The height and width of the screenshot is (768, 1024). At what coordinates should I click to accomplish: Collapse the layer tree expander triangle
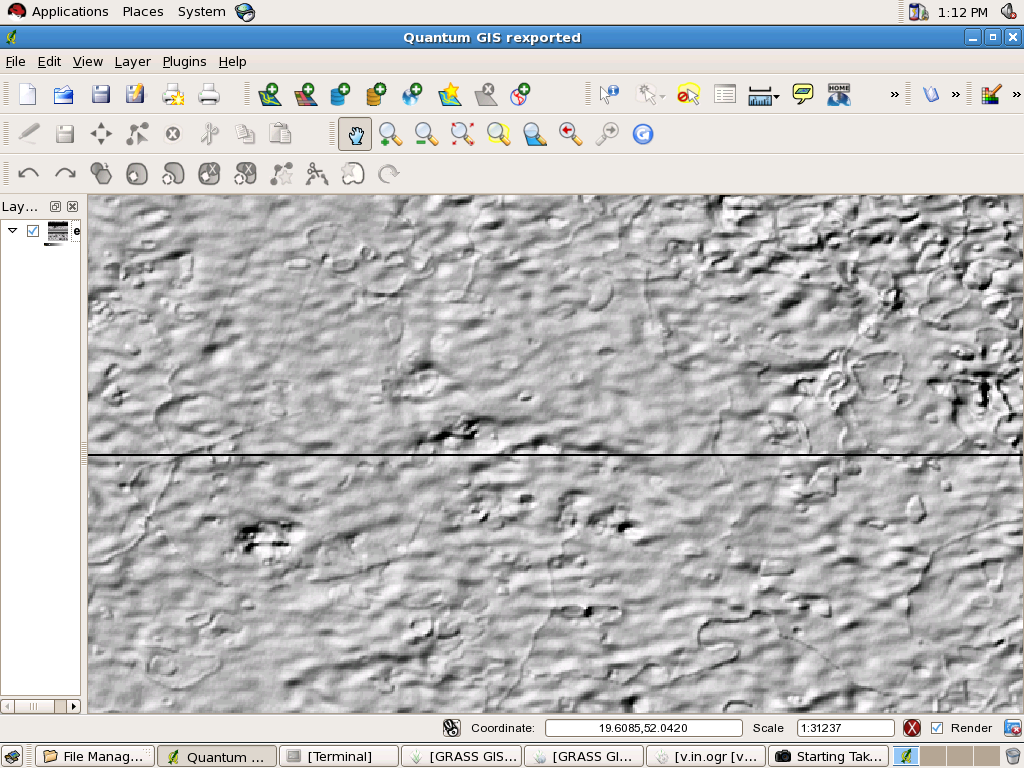click(x=12, y=231)
